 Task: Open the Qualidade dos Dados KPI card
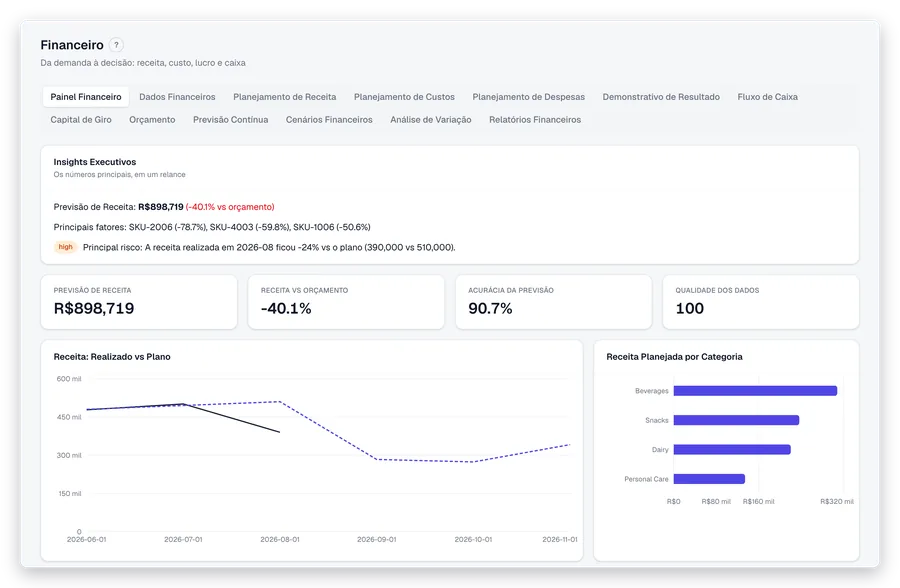pyautogui.click(x=761, y=302)
